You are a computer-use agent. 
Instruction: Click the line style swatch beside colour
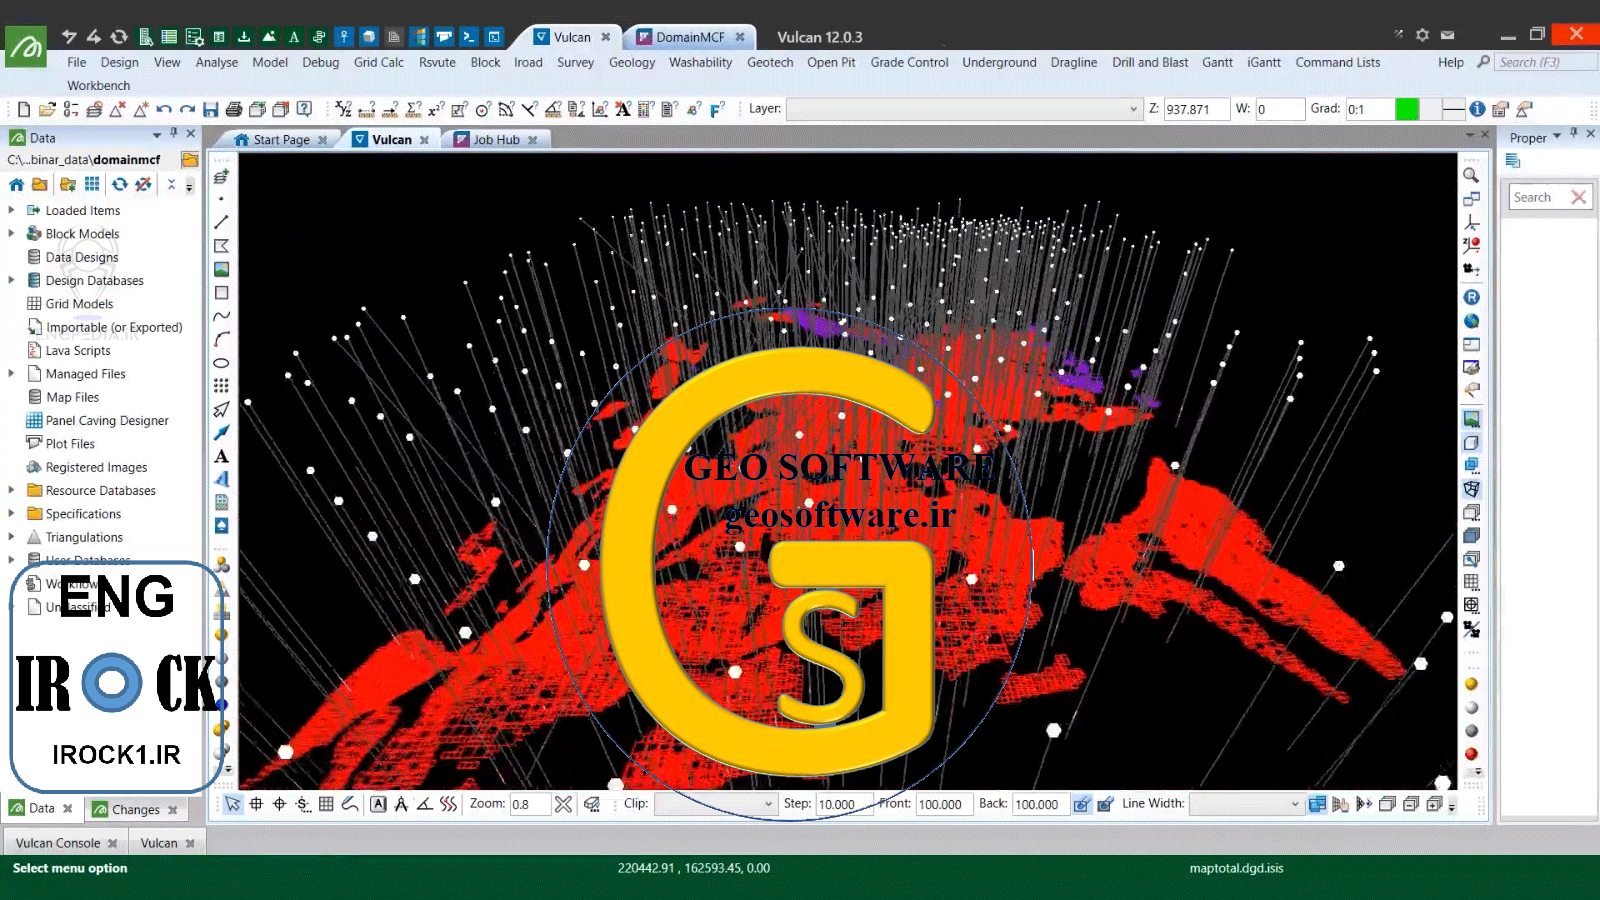[1454, 109]
